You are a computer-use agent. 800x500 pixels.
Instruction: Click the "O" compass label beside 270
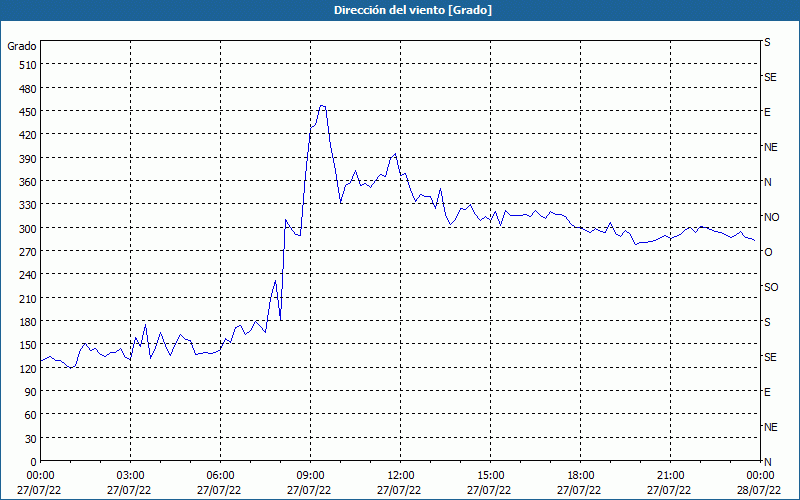768,253
